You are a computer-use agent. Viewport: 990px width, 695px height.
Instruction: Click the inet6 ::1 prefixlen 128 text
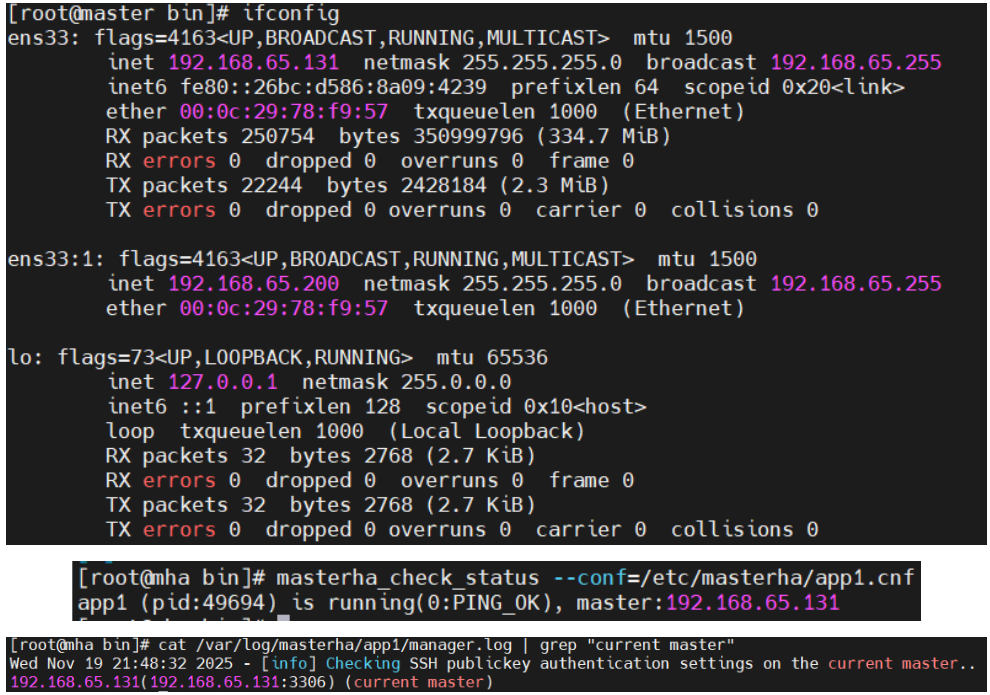point(253,407)
